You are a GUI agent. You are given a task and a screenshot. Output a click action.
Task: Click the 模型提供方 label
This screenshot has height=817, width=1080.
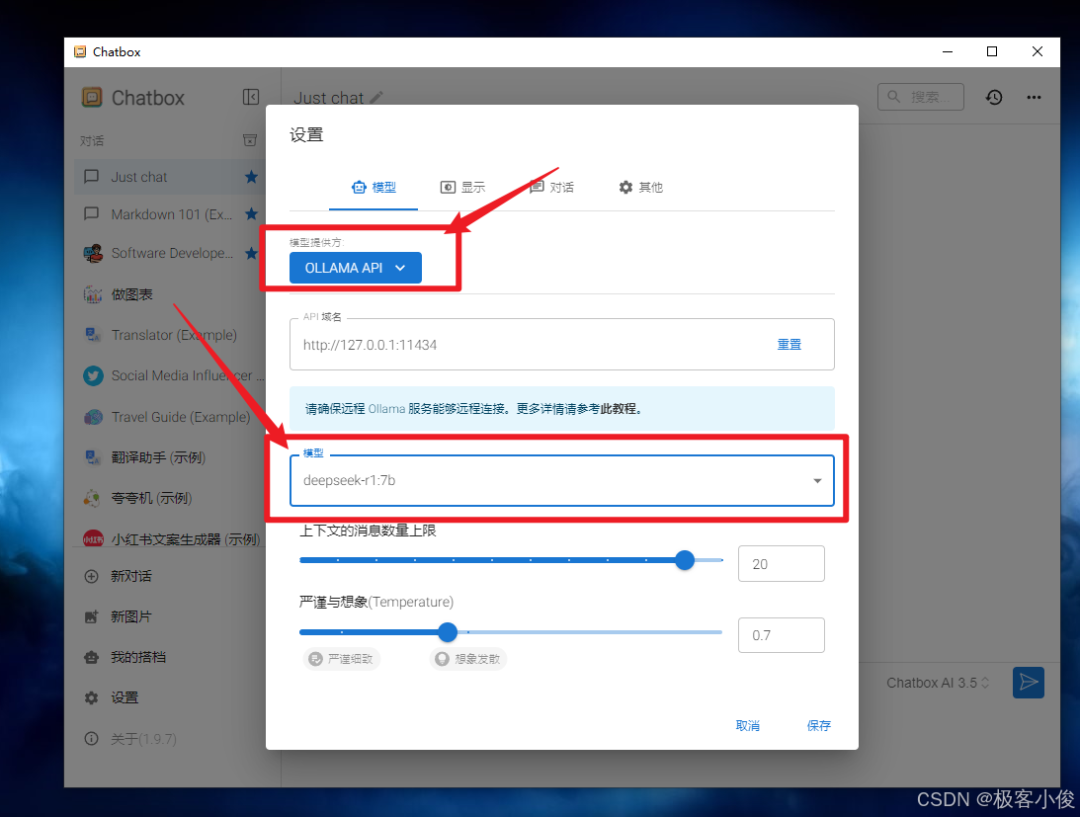[316, 242]
